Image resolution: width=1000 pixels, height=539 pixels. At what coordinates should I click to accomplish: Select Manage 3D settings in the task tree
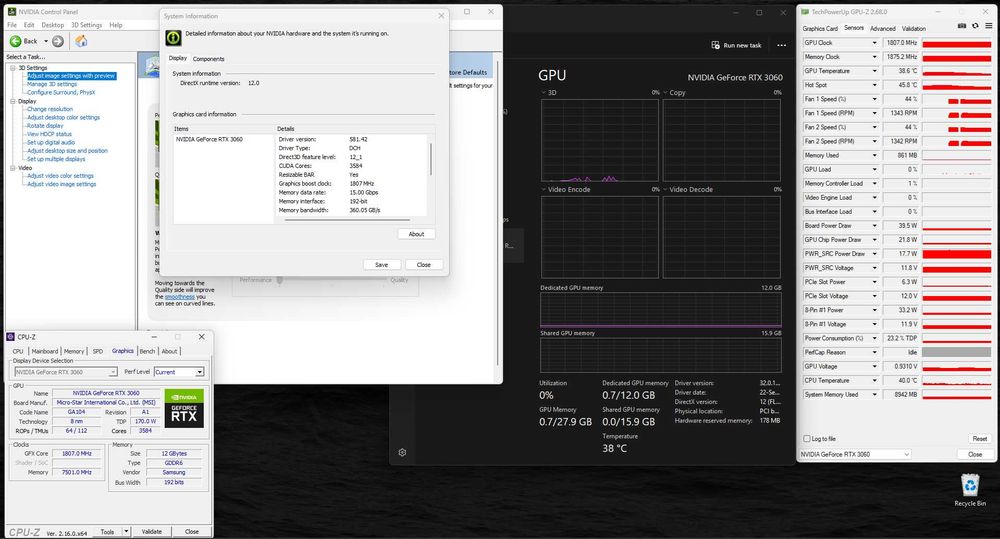click(x=52, y=84)
